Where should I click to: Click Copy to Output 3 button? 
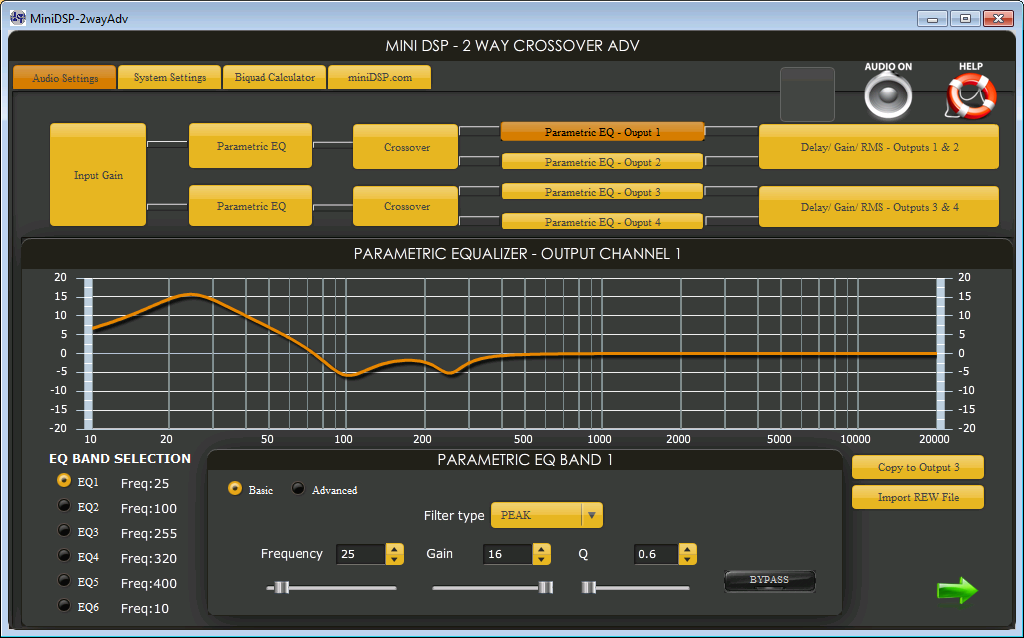click(x=918, y=467)
